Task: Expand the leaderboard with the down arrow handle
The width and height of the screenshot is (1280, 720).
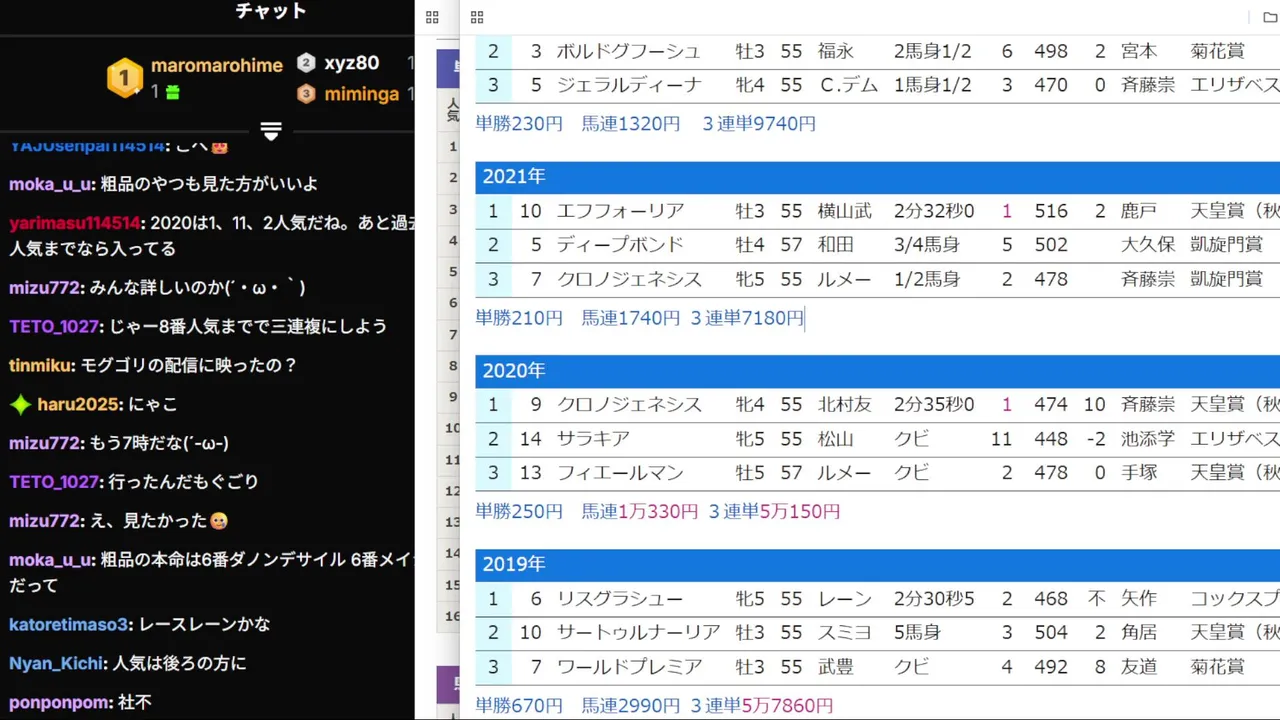Action: click(x=271, y=131)
